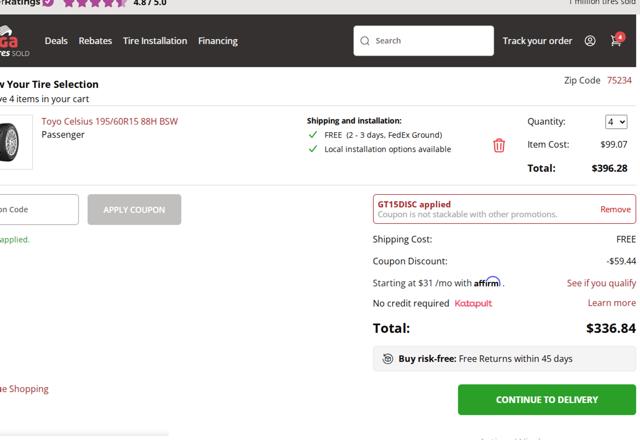
Task: Go to Tire Installation page
Action: 155,41
